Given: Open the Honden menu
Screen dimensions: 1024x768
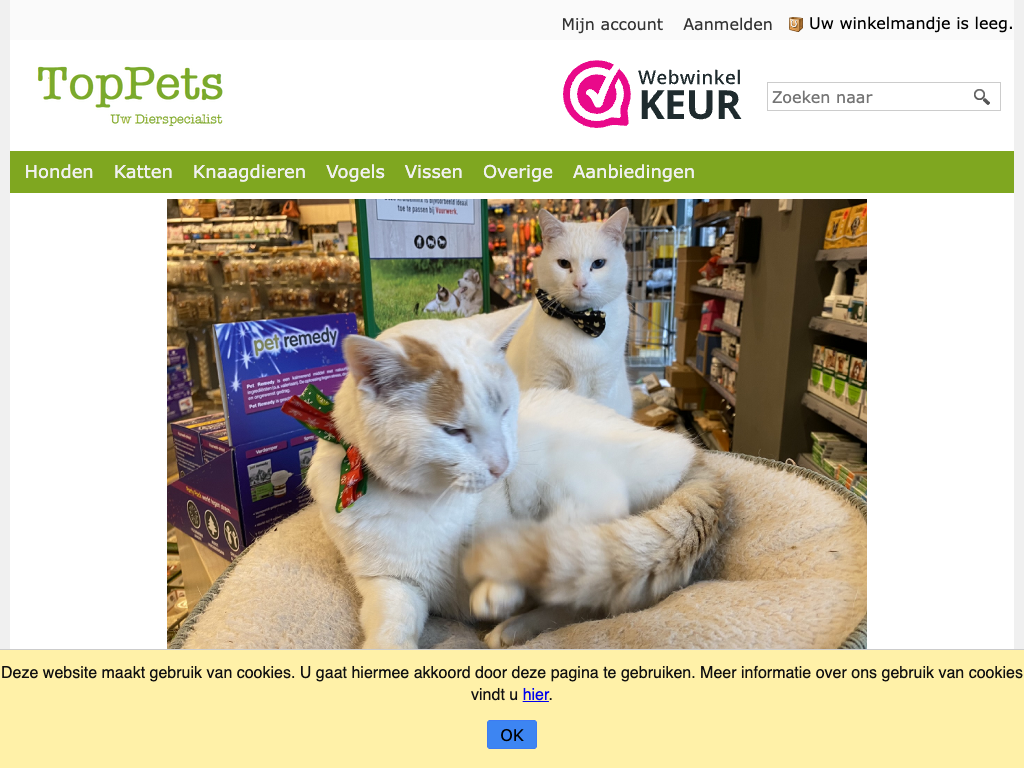Looking at the screenshot, I should coord(59,172).
